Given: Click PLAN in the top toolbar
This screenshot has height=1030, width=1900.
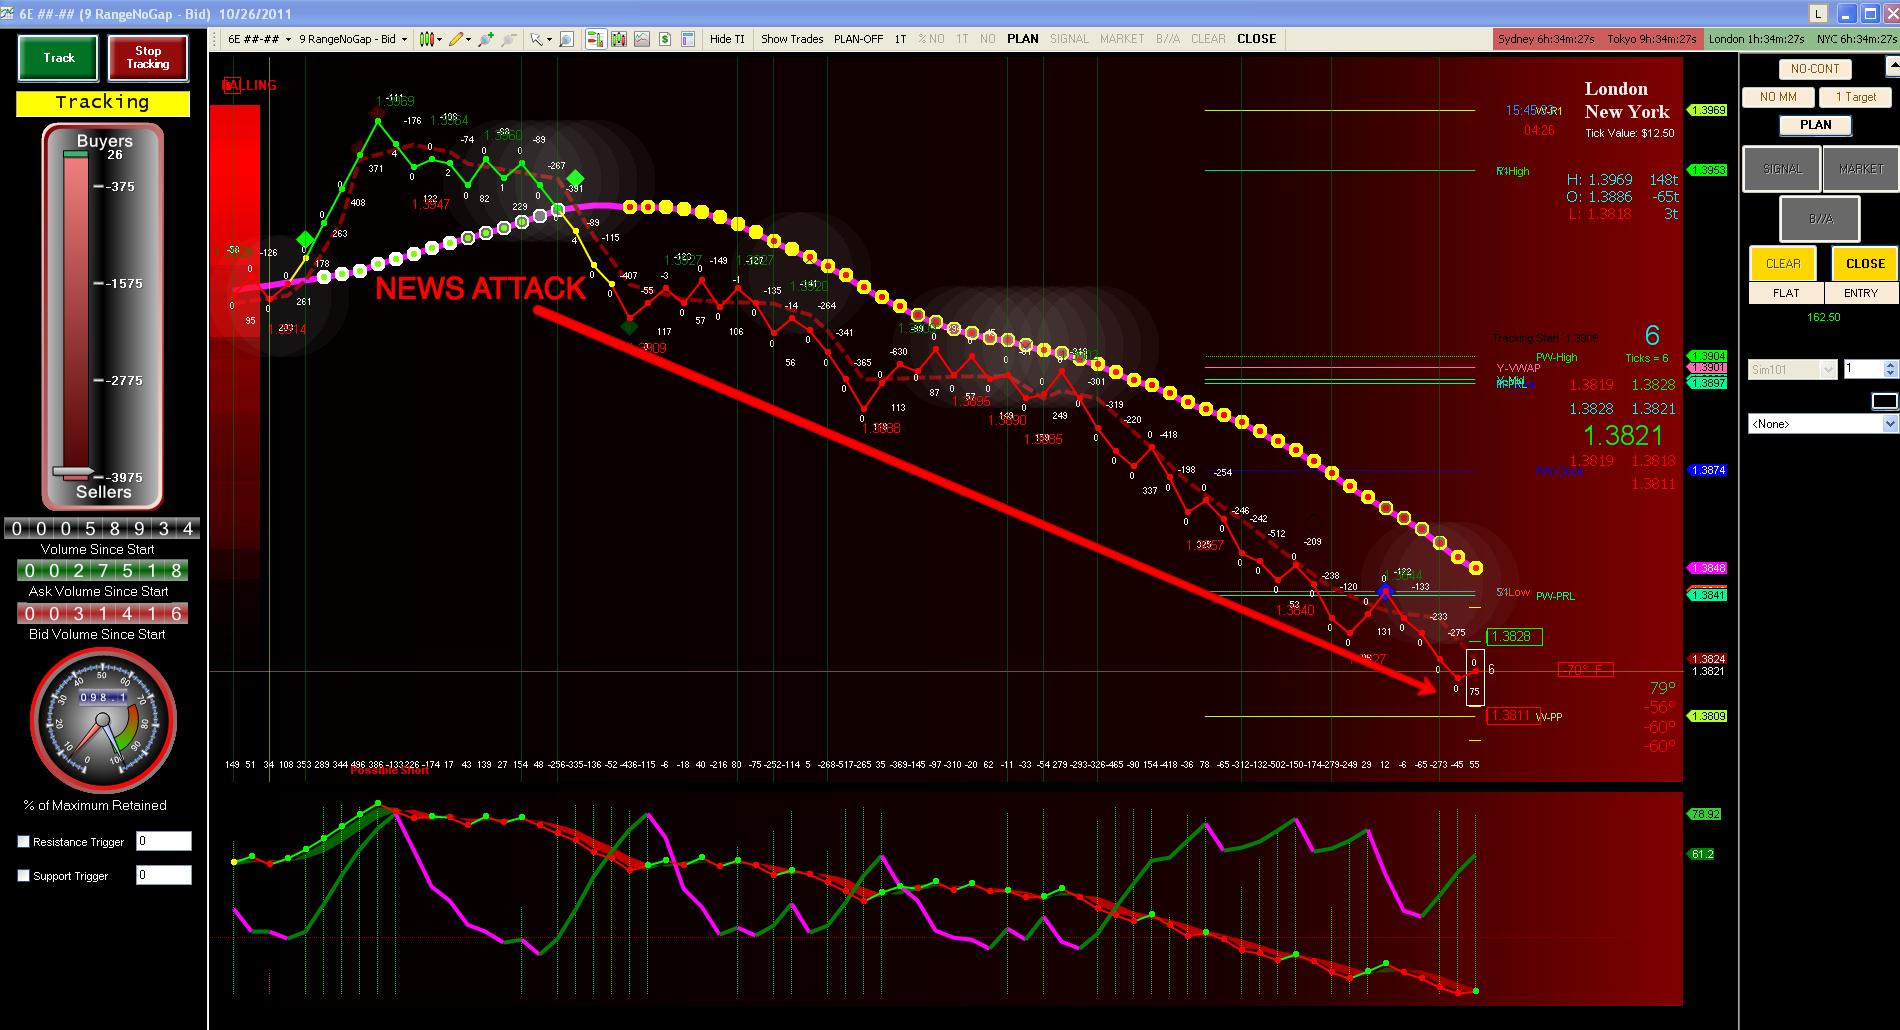Looking at the screenshot, I should [1022, 39].
